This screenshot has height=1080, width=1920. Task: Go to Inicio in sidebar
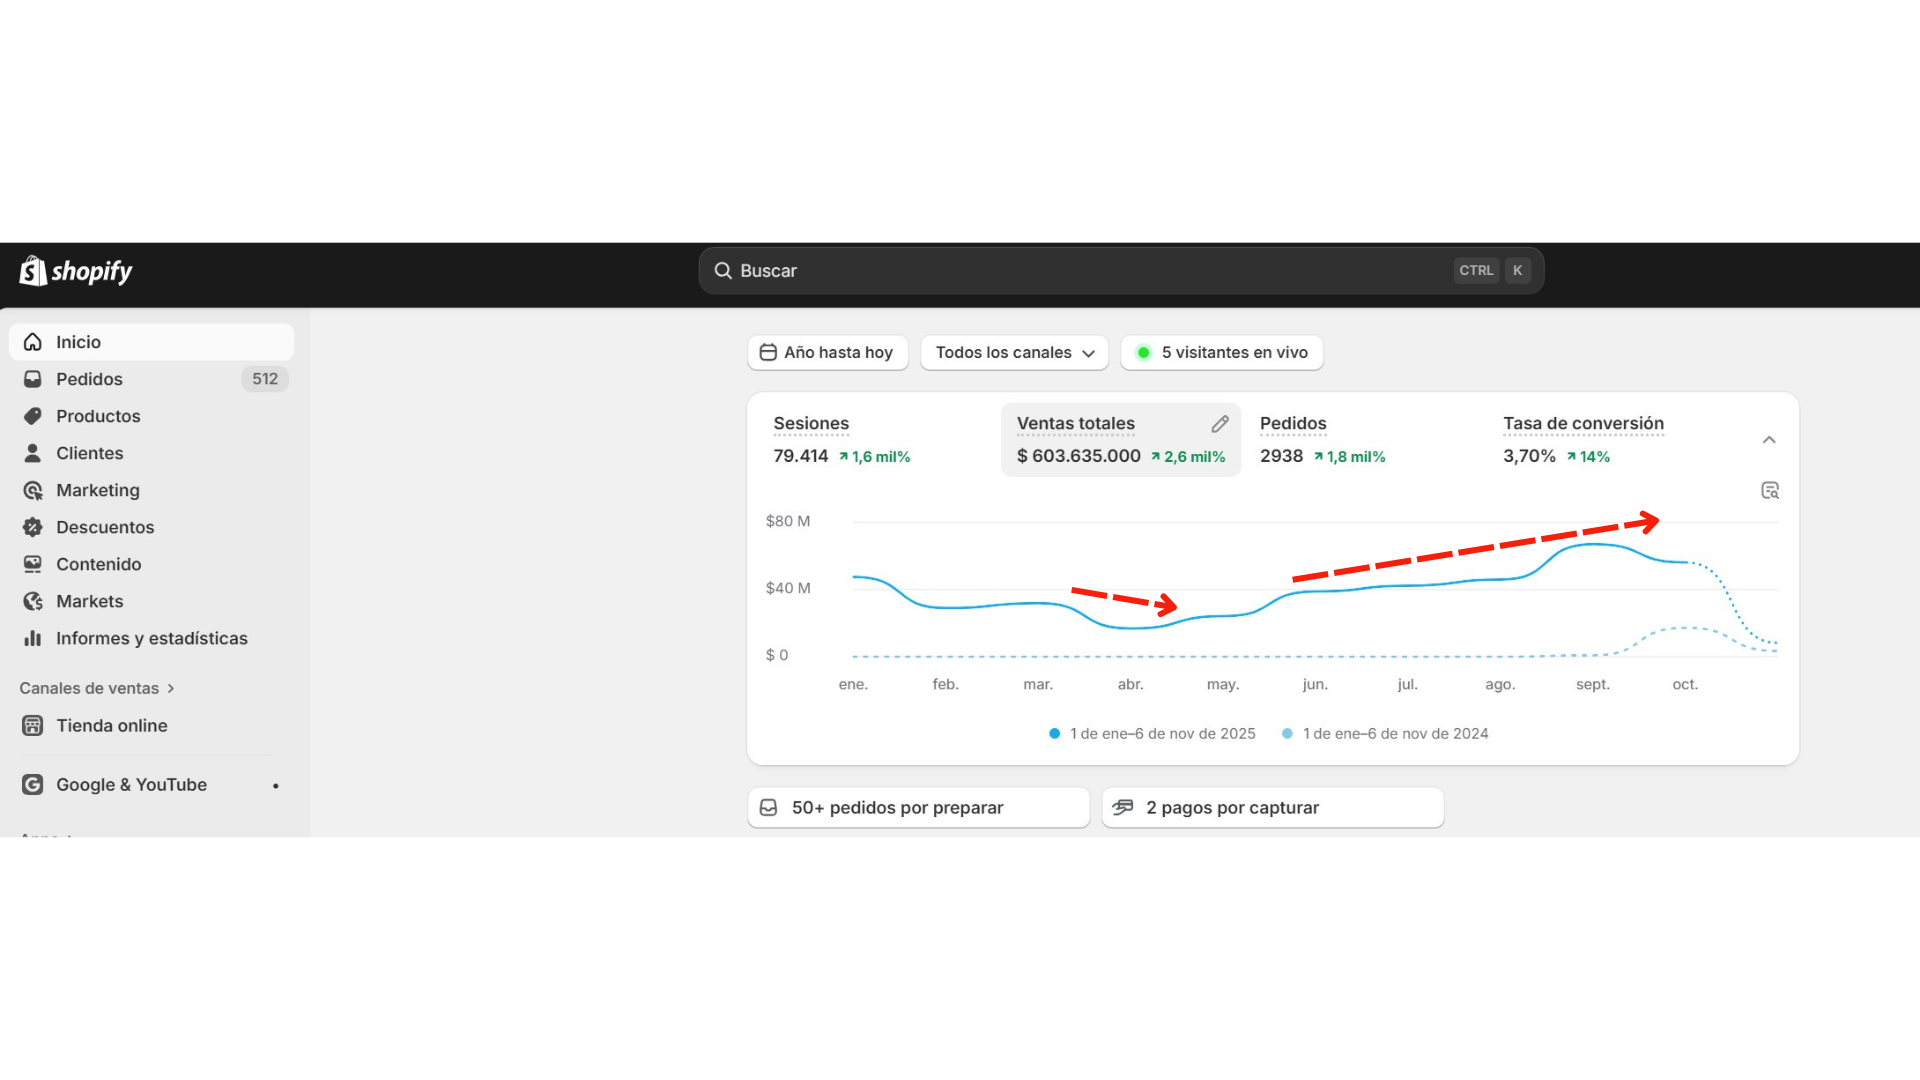pyautogui.click(x=152, y=342)
